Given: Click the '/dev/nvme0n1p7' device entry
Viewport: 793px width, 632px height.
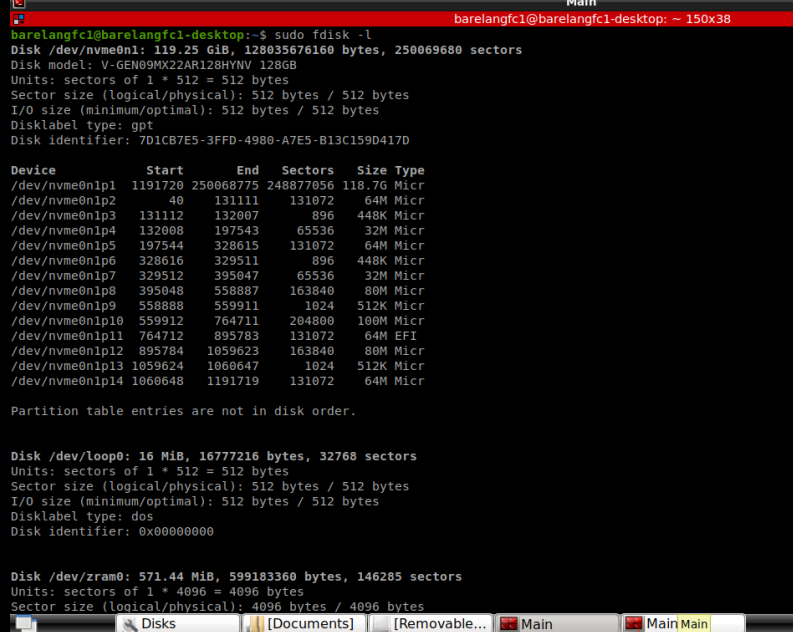Looking at the screenshot, I should pyautogui.click(x=63, y=276).
